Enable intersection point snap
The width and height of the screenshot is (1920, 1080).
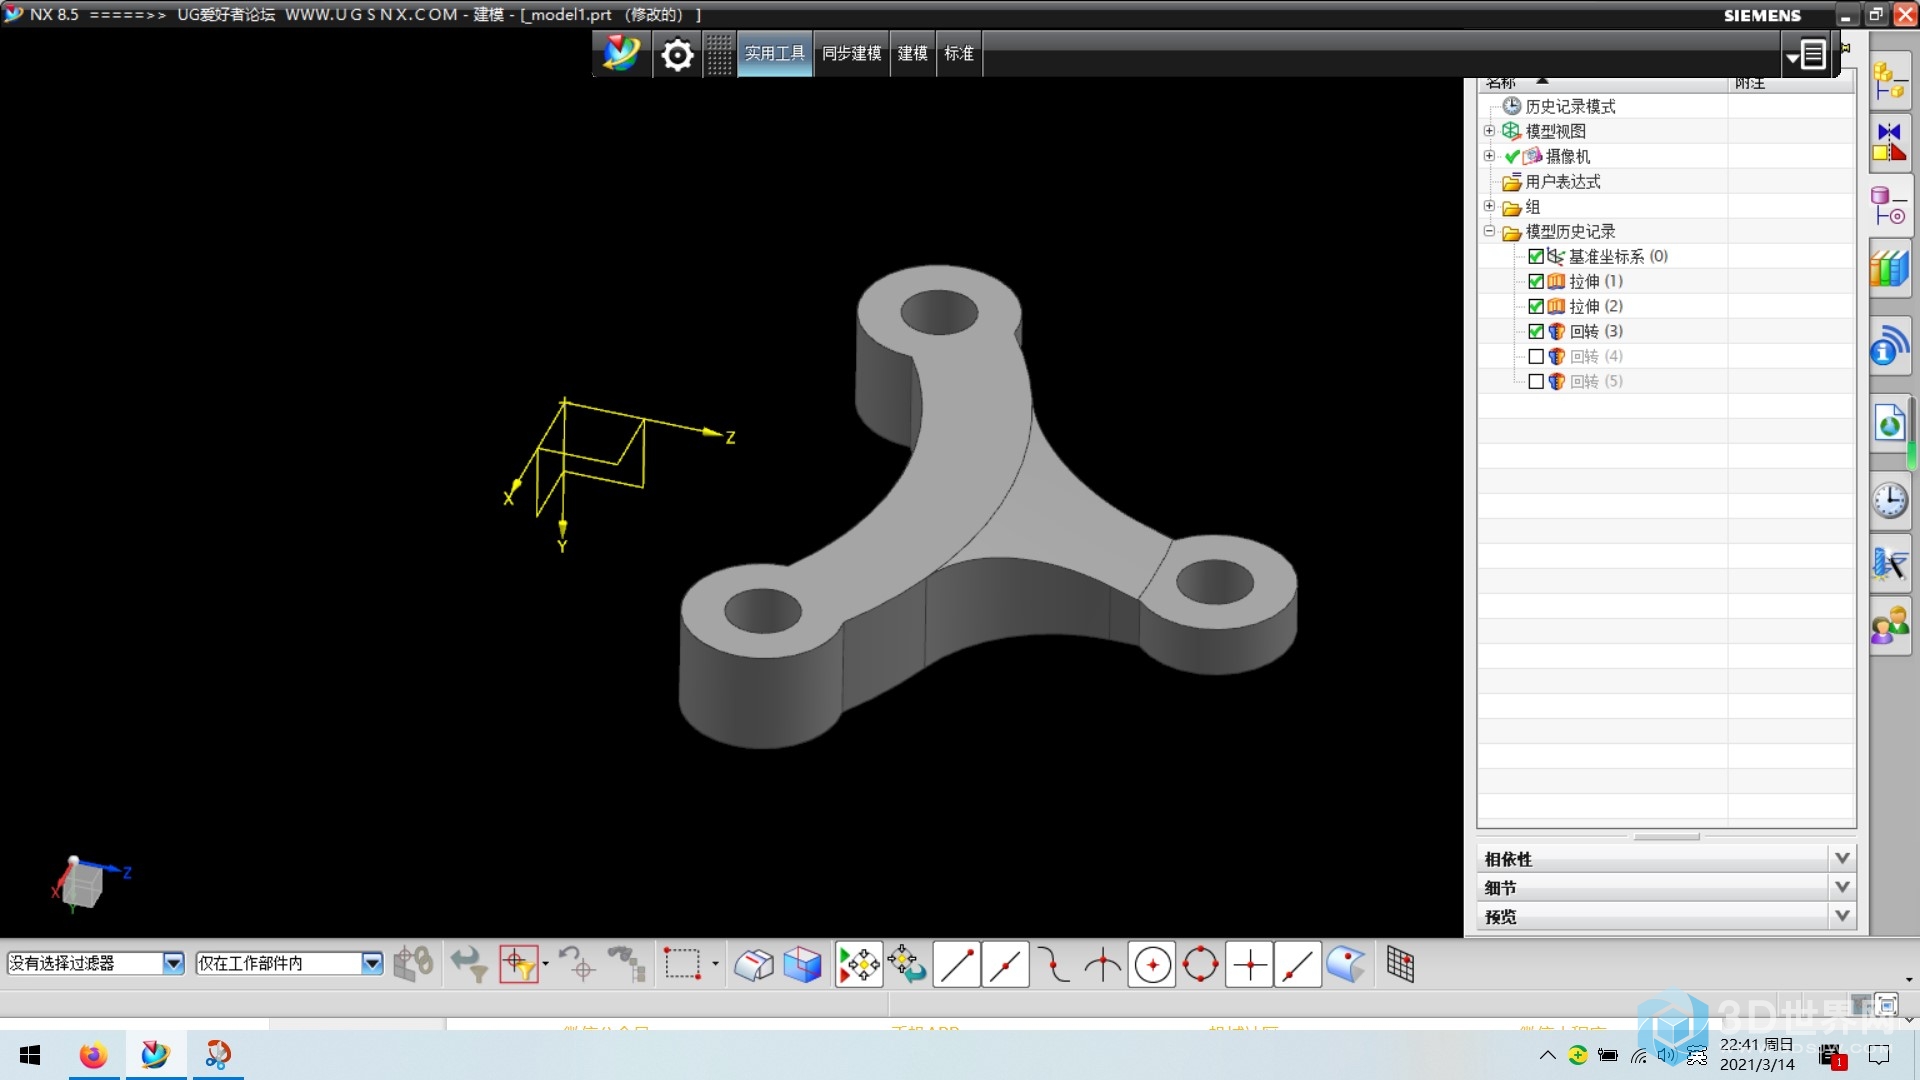[1102, 965]
